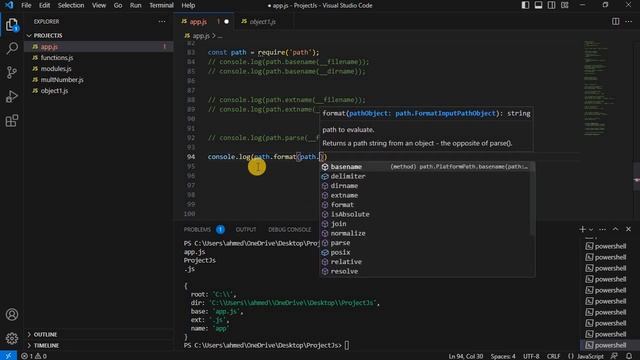
Task: Open the Terminal menu
Action: (x=161, y=5)
